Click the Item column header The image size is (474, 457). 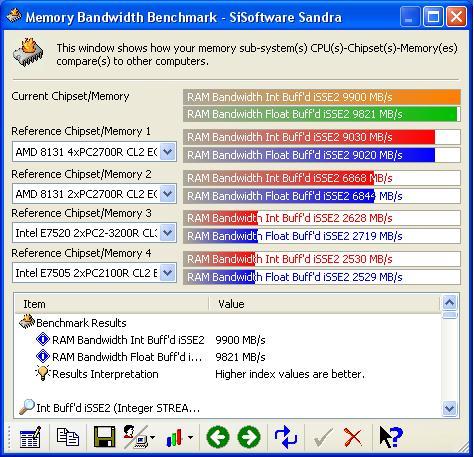[112, 304]
